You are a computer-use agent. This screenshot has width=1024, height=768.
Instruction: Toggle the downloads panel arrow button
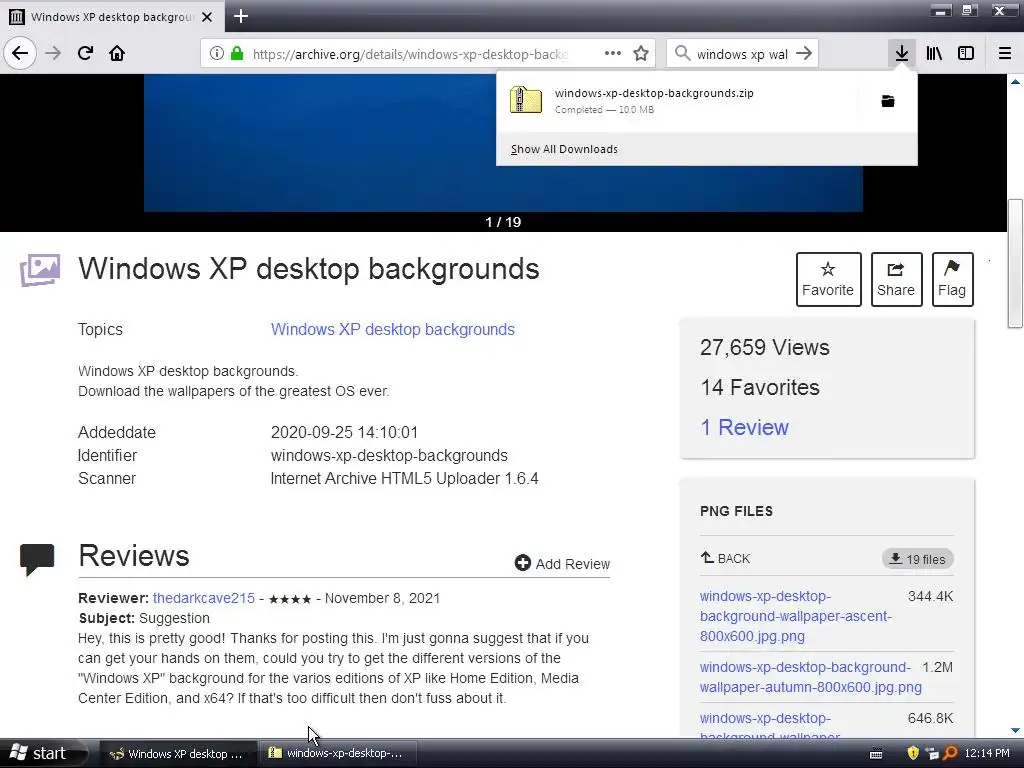(901, 54)
